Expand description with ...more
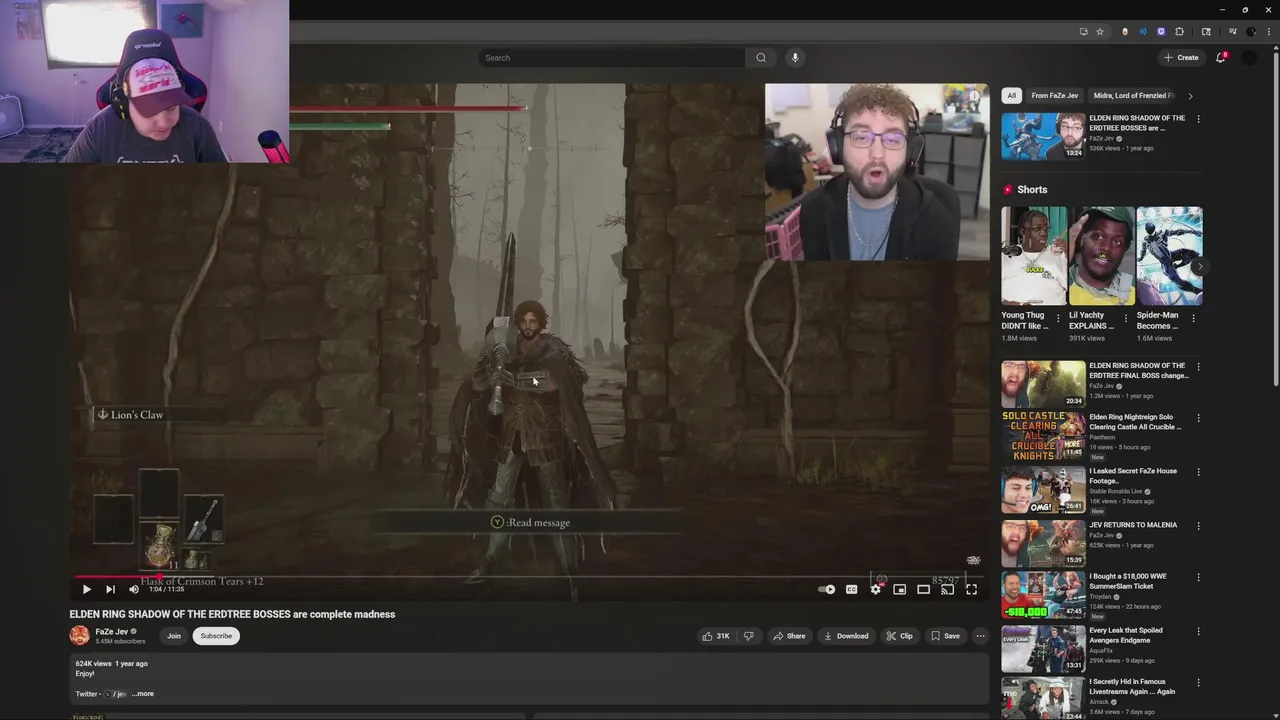The height and width of the screenshot is (720, 1280). tap(143, 694)
